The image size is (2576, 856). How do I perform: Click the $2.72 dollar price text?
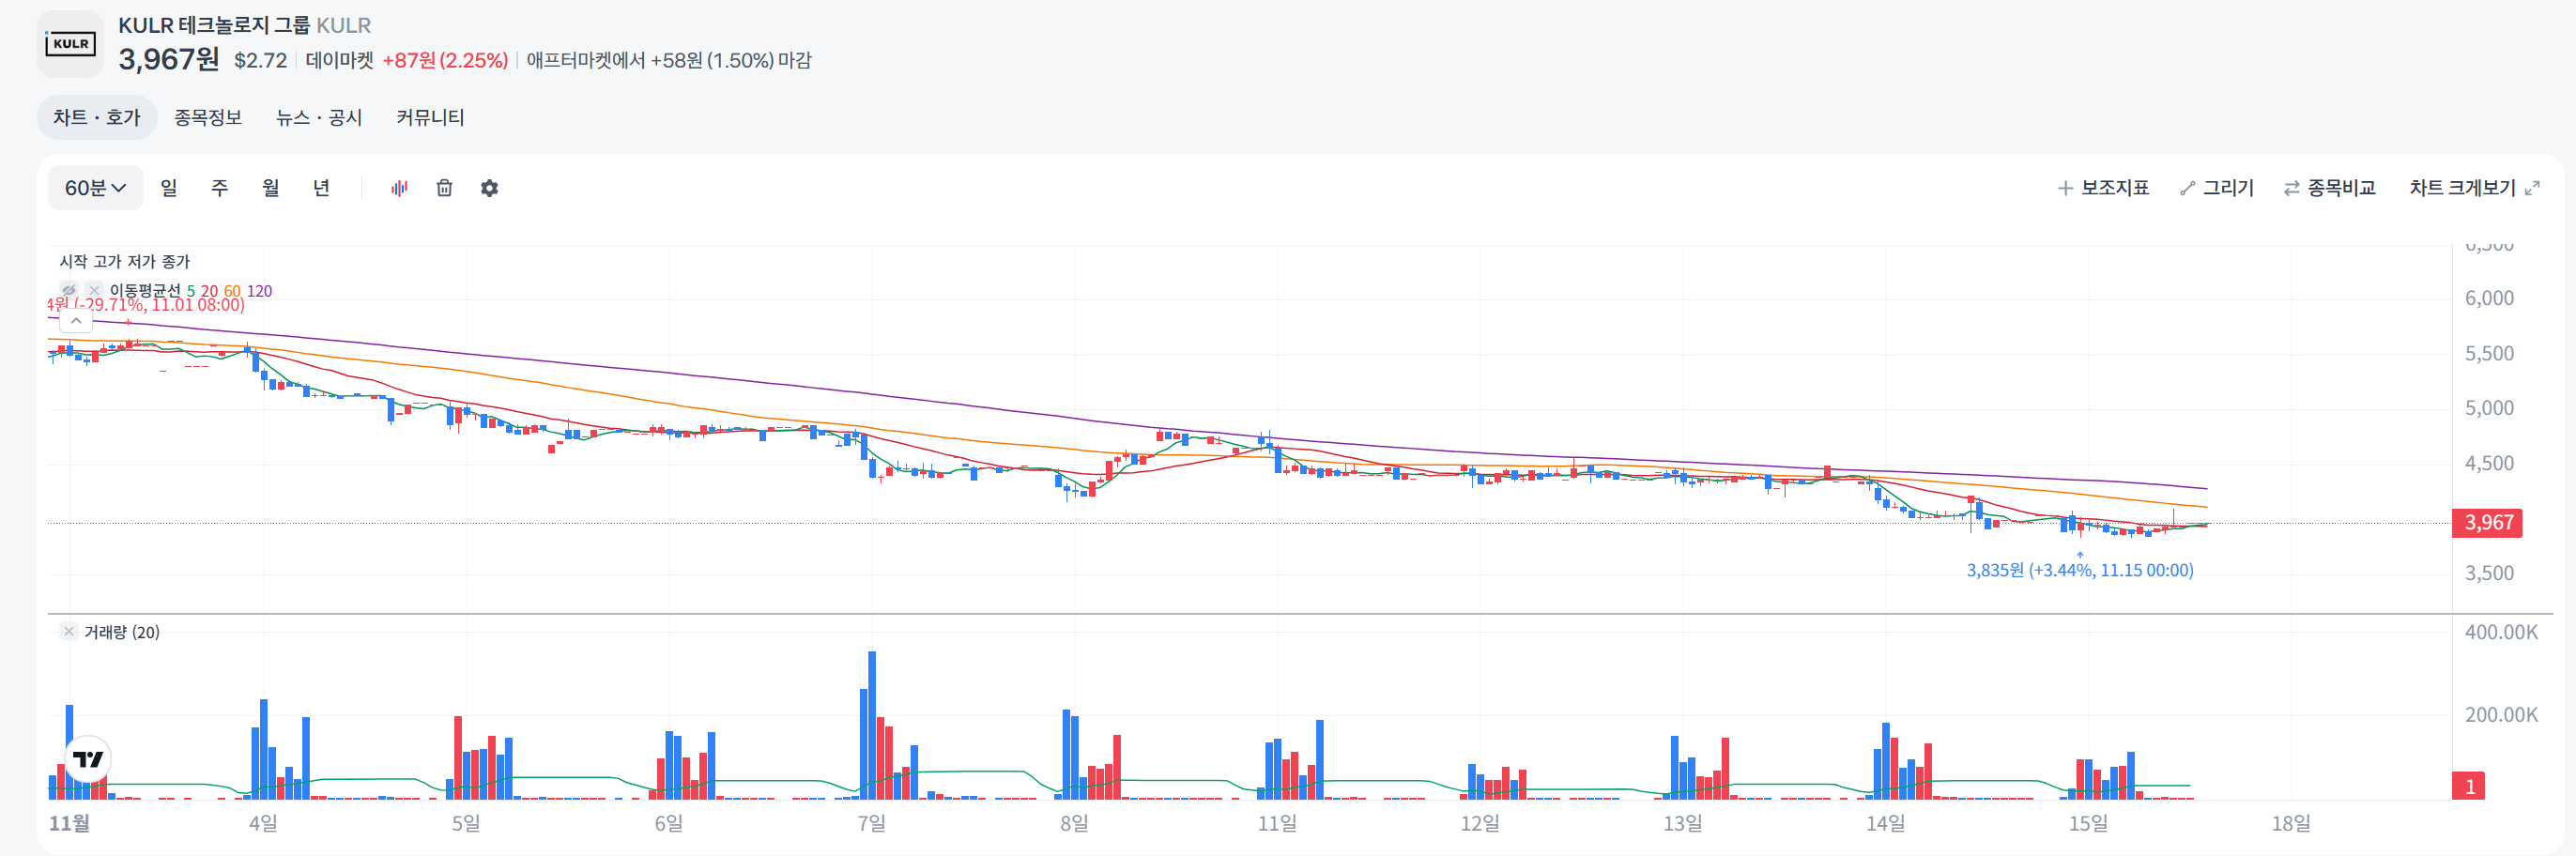pyautogui.click(x=261, y=60)
